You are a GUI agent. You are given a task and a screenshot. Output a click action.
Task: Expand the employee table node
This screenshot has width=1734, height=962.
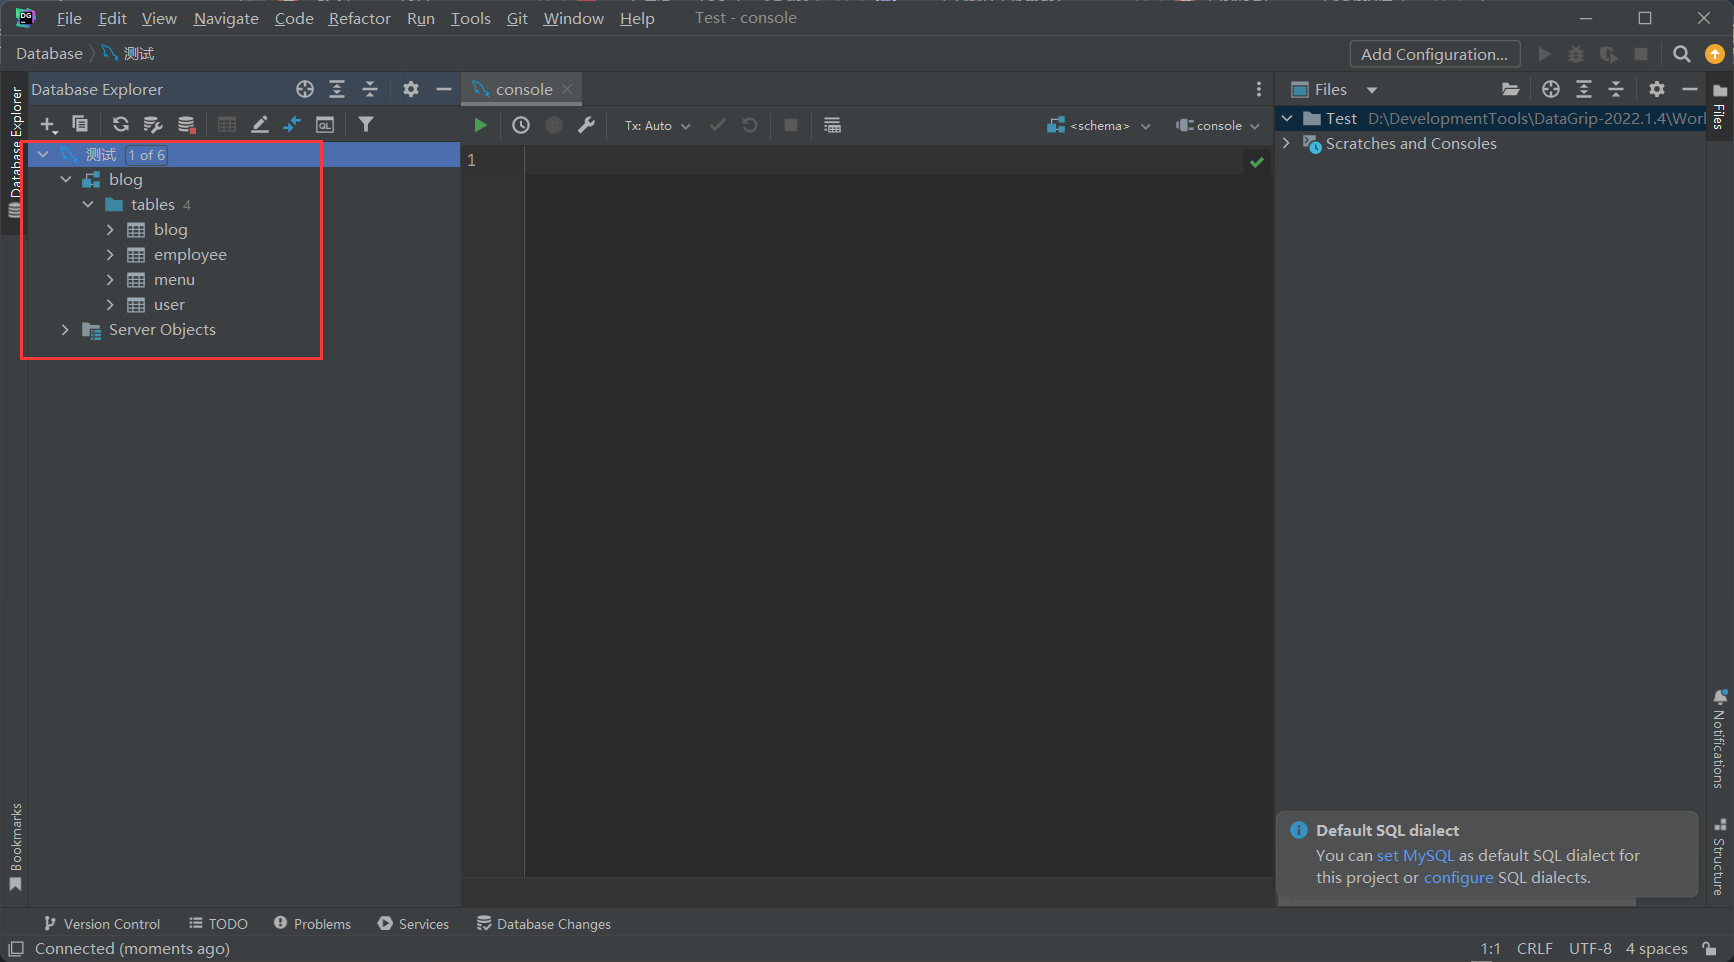110,255
